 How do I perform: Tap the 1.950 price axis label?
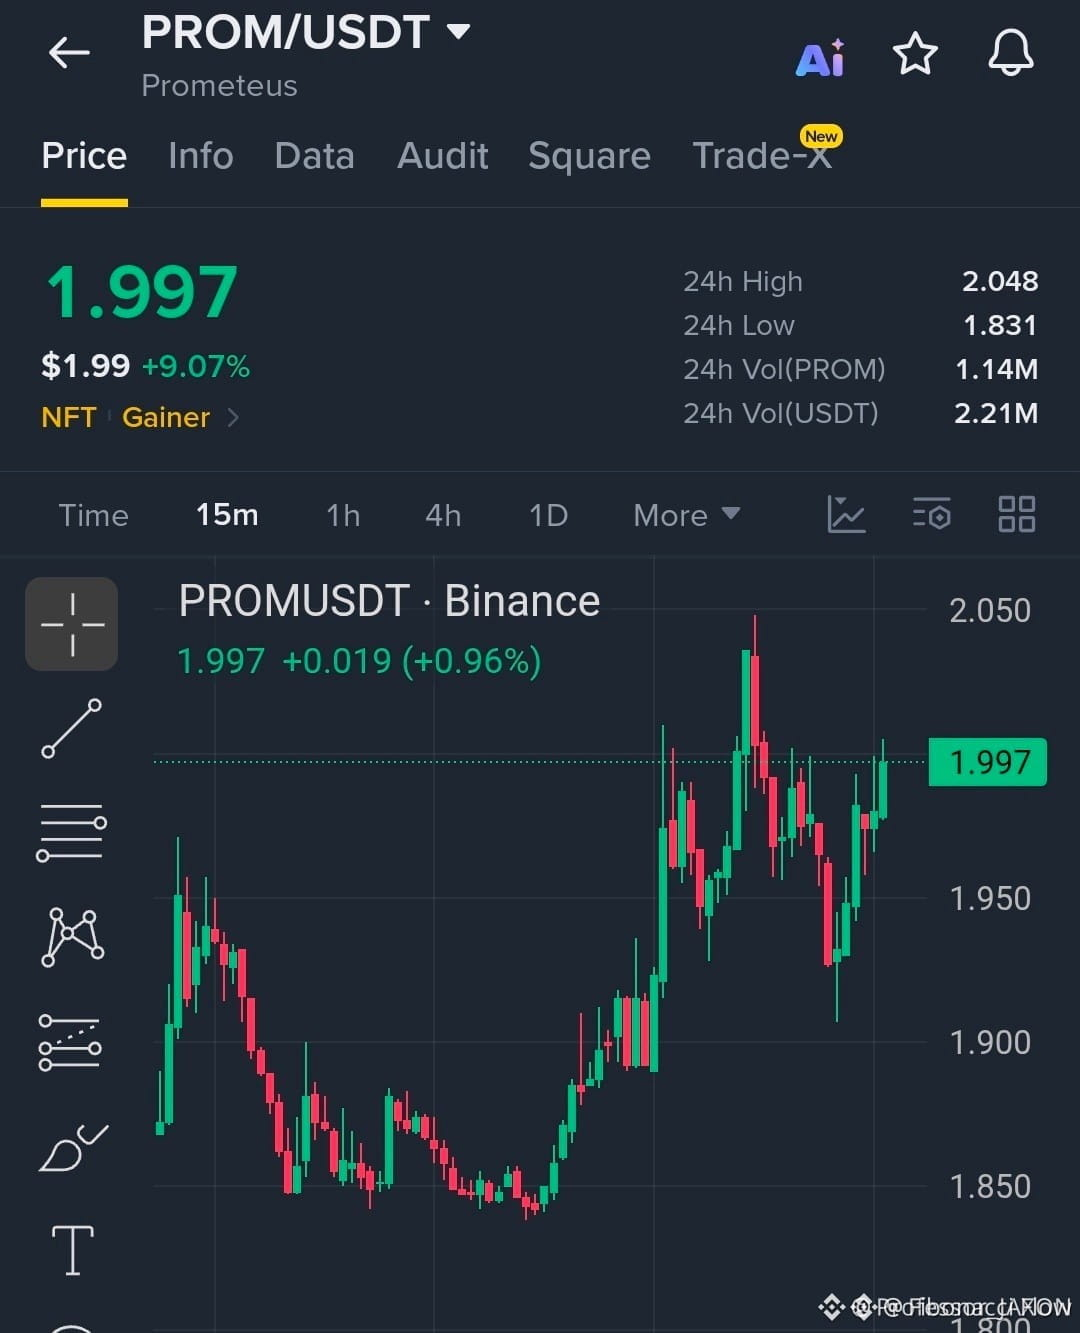tap(990, 898)
